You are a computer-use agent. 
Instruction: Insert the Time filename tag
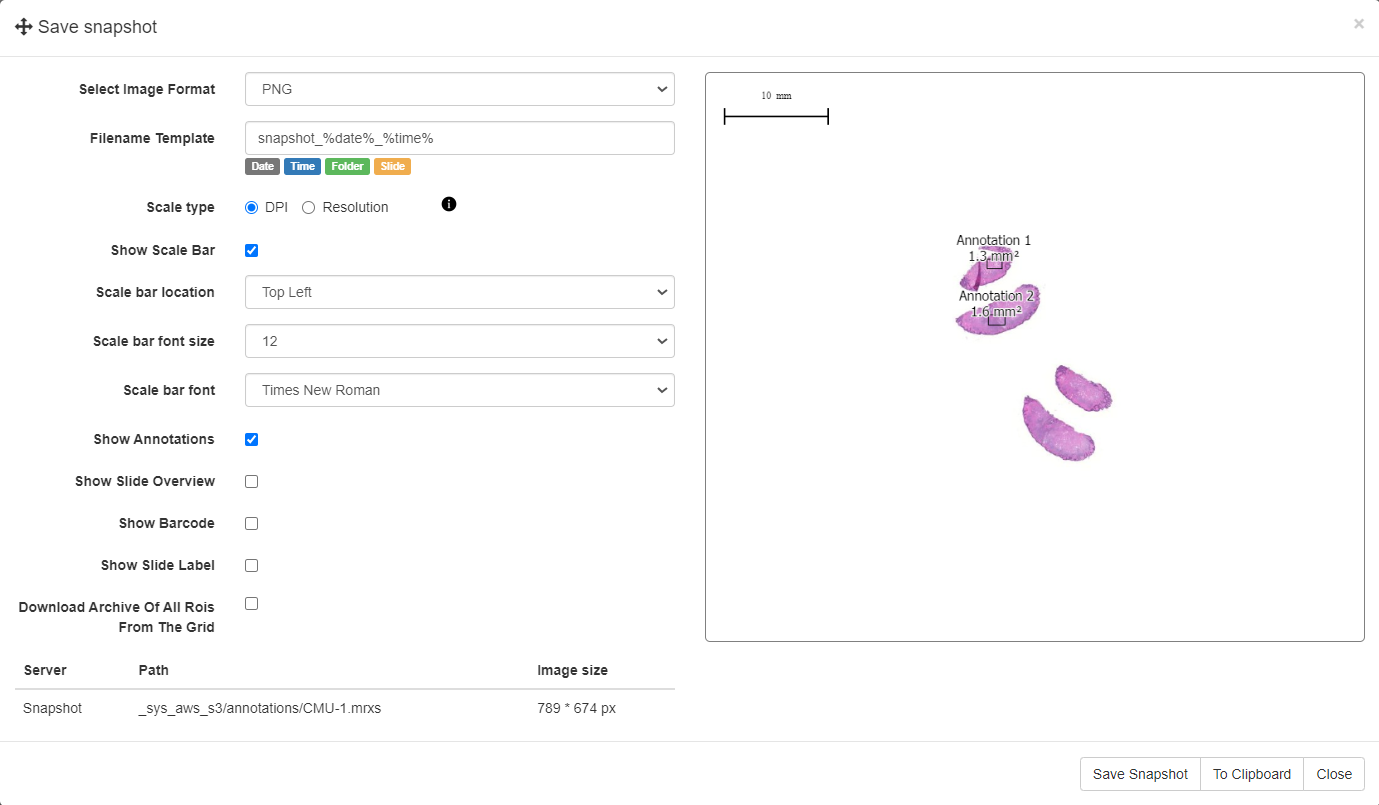(302, 167)
